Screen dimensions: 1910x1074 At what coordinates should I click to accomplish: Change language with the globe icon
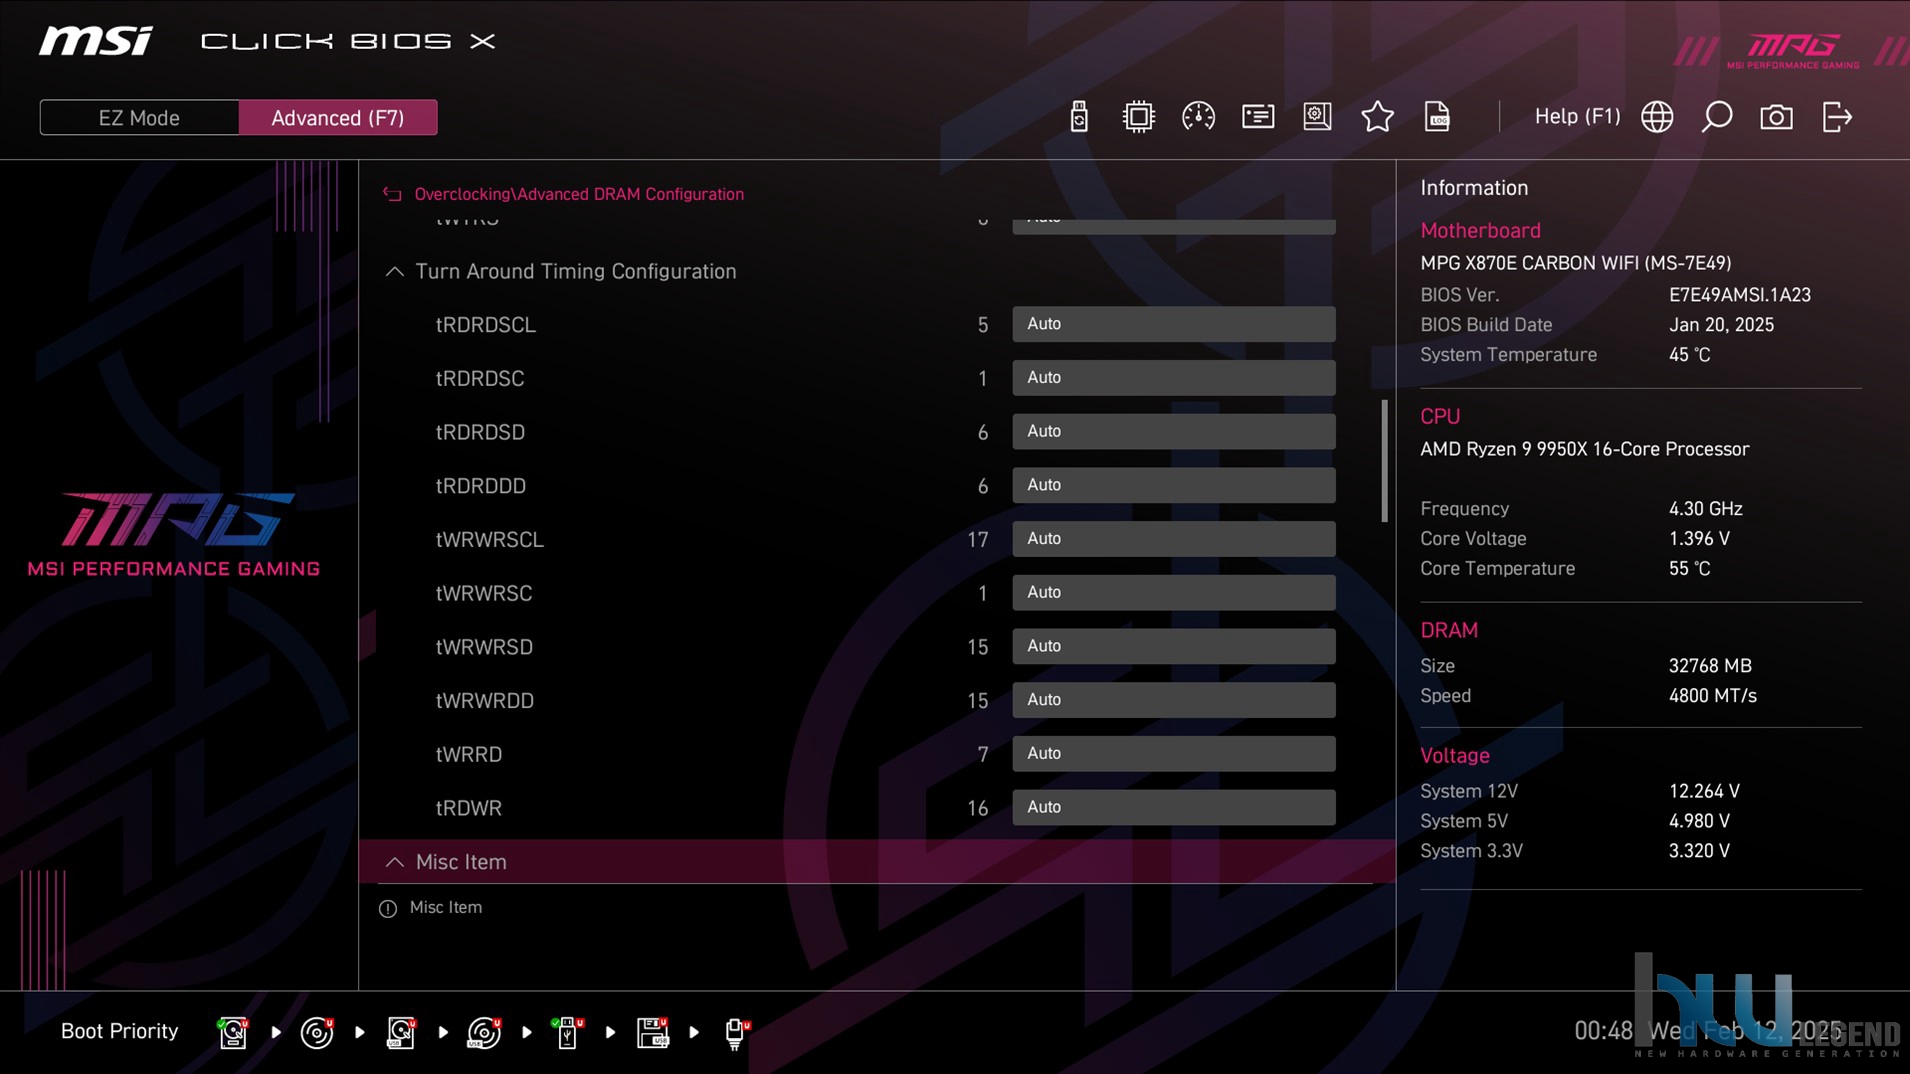coord(1657,117)
